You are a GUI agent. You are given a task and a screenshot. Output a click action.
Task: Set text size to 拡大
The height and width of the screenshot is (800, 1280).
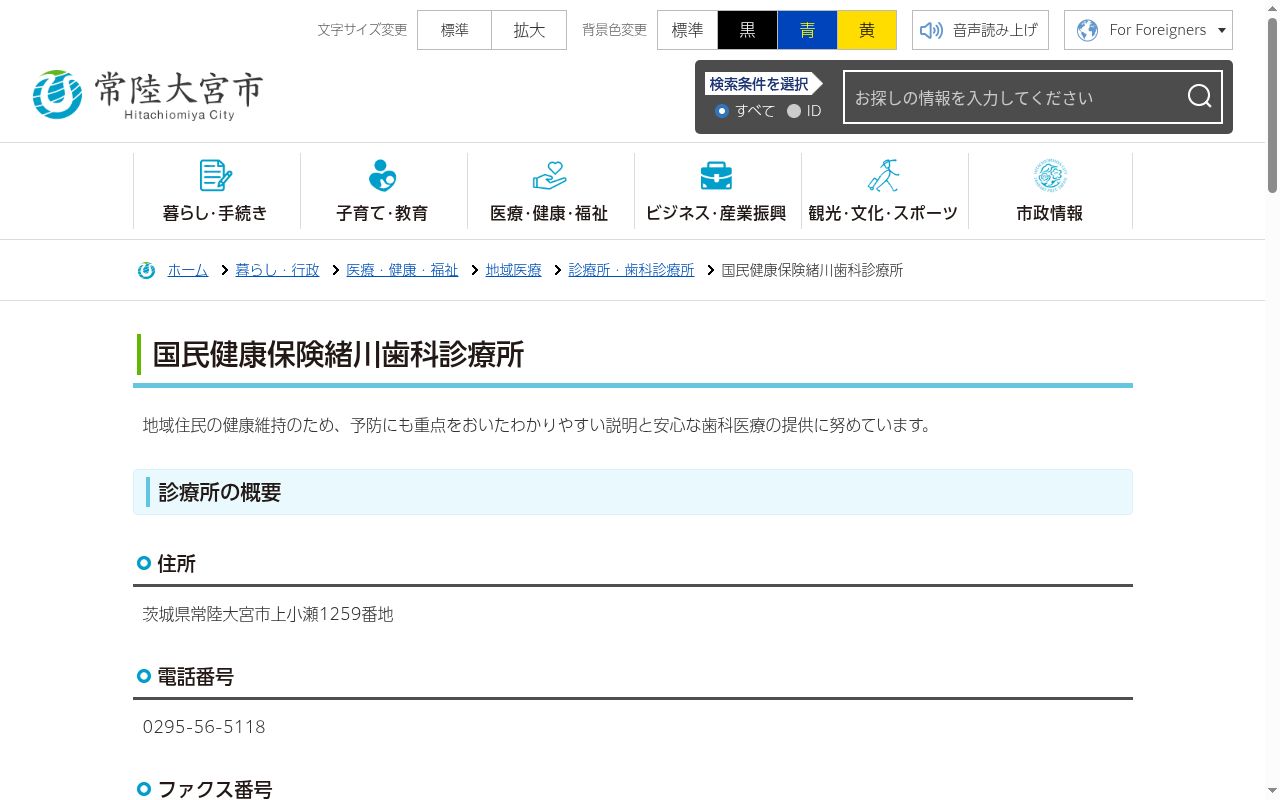click(x=529, y=30)
